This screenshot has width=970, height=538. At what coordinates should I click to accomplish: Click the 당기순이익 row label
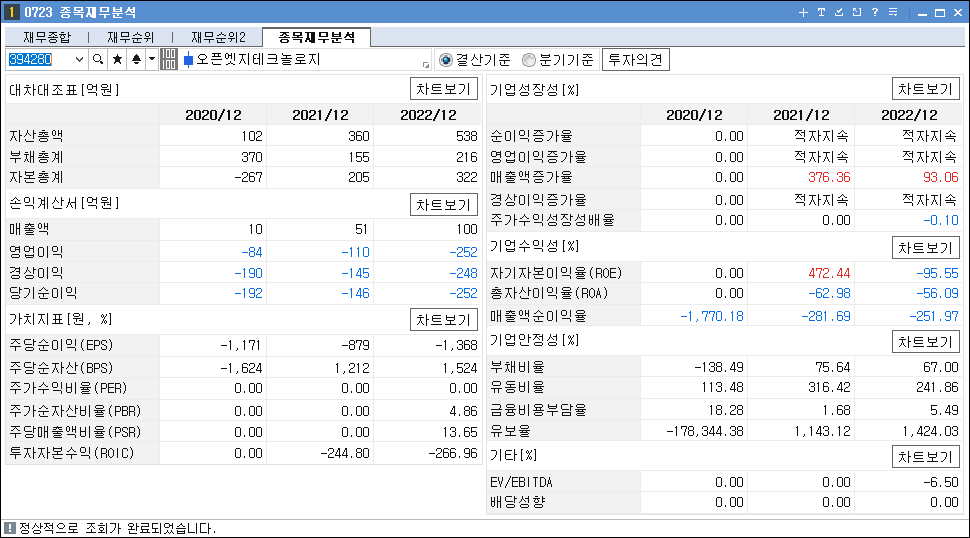click(x=43, y=293)
